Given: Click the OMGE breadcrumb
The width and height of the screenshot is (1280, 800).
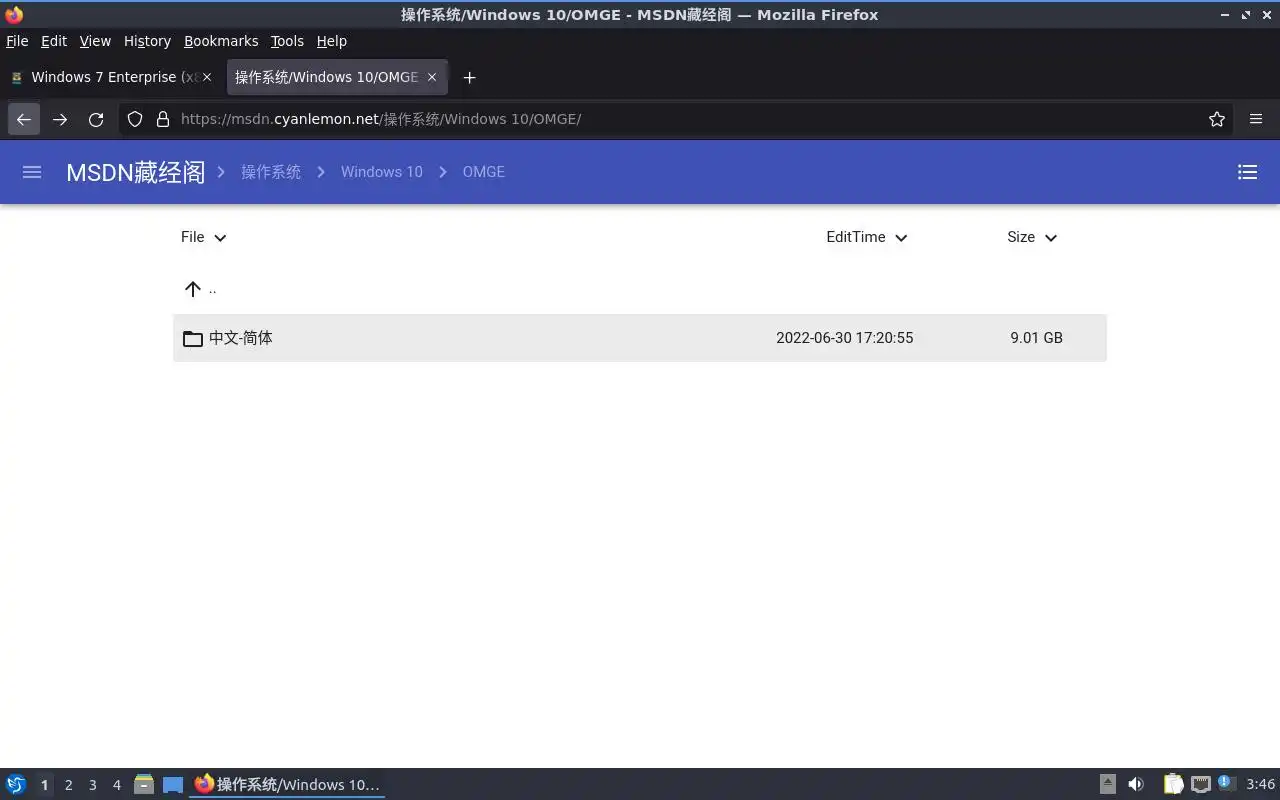Looking at the screenshot, I should (484, 172).
